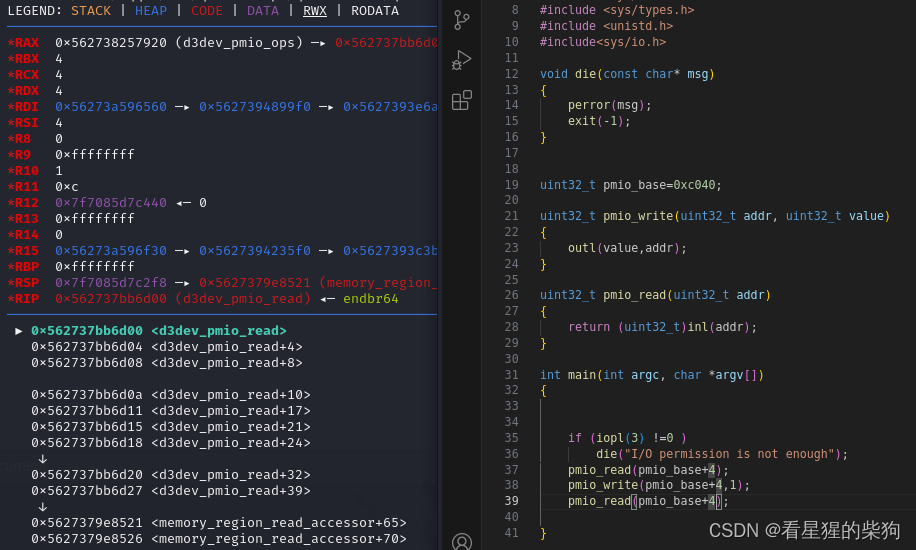Click R15 pointer 0x56273a596f30
The height and width of the screenshot is (550, 916).
click(111, 250)
